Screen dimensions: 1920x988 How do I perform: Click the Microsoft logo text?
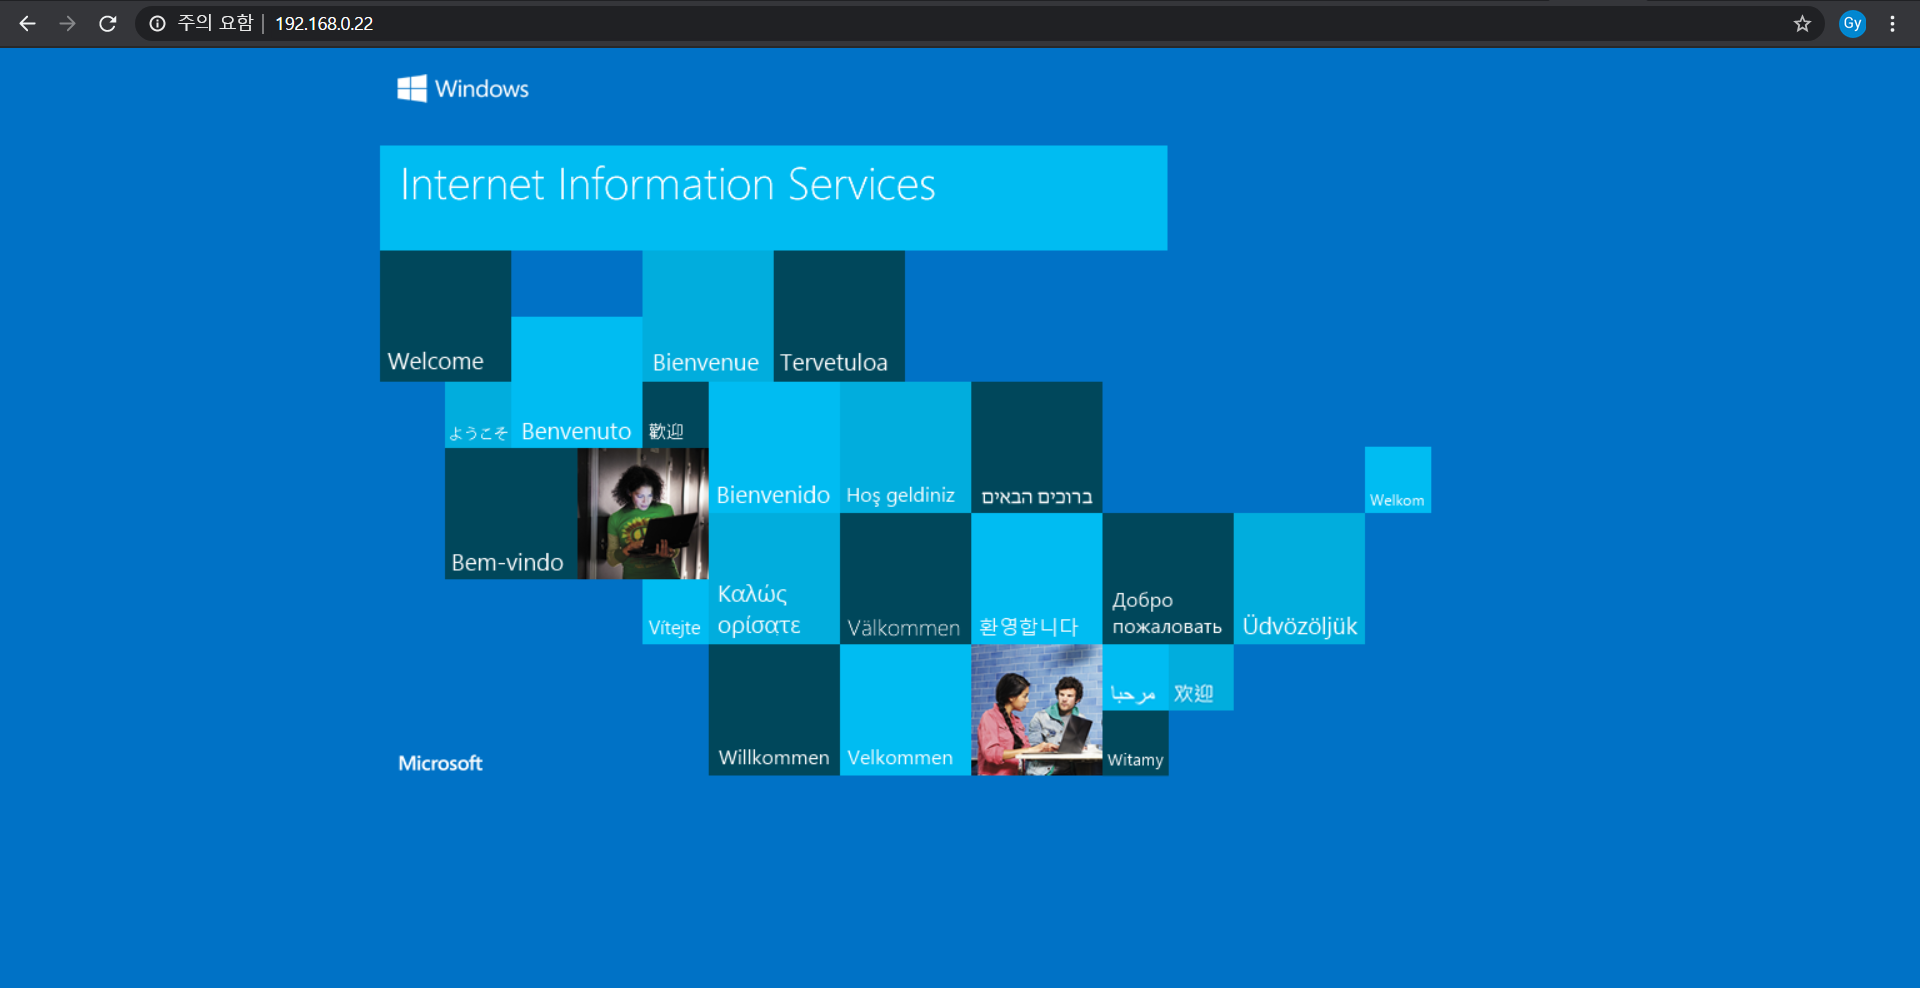pos(440,763)
